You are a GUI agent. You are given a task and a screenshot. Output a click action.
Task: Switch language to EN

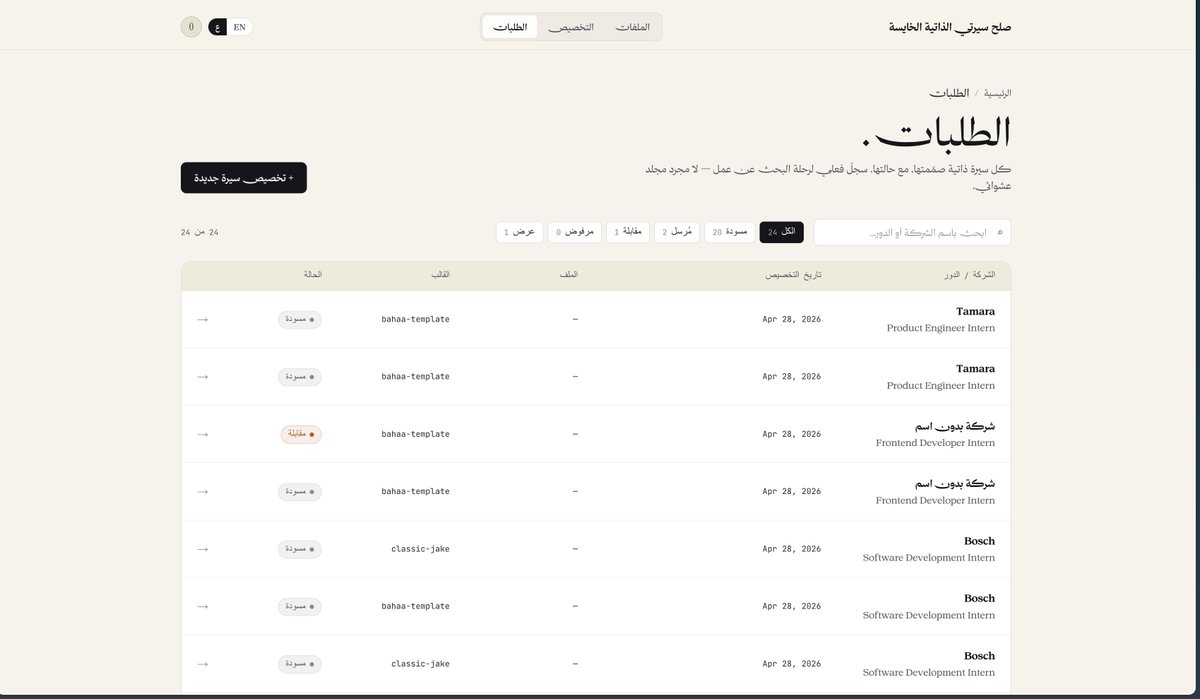(239, 27)
